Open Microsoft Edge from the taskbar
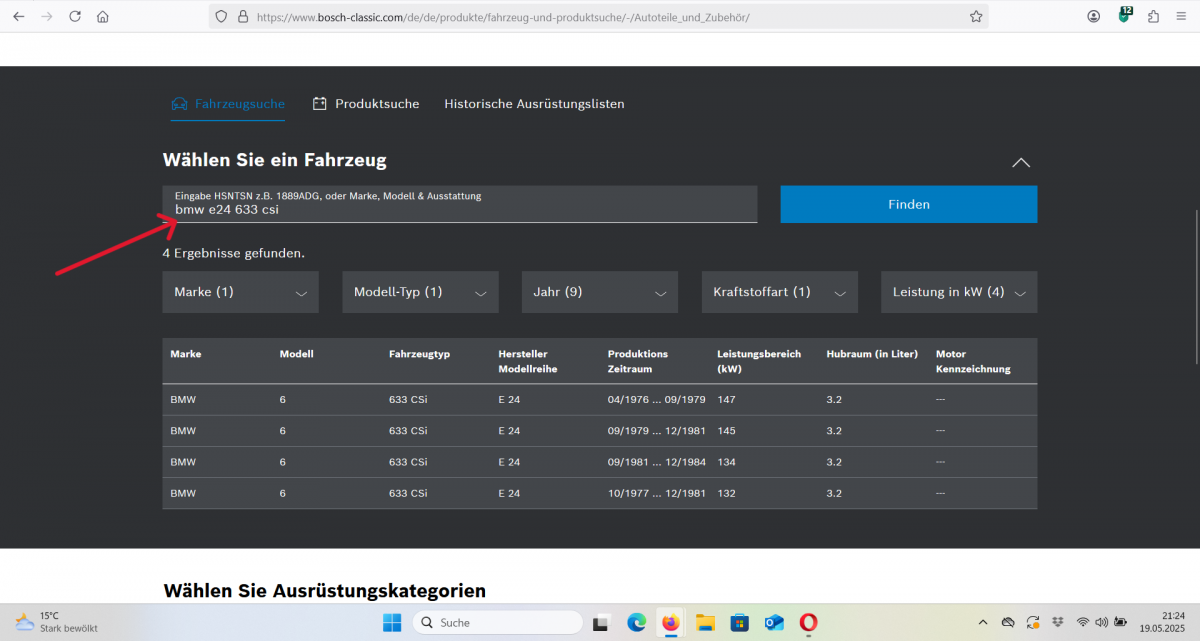Screen dimensions: 1200x641 click(636, 623)
